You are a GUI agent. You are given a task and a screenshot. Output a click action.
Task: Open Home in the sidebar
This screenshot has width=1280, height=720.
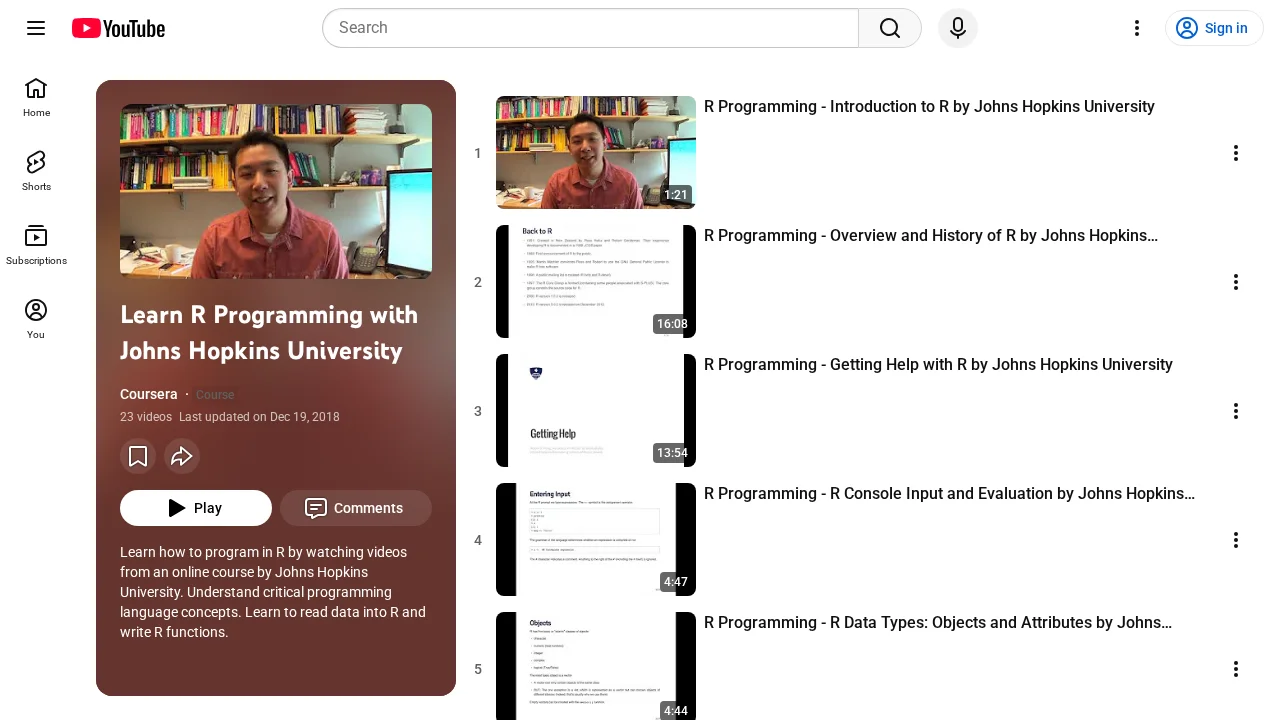tap(36, 97)
